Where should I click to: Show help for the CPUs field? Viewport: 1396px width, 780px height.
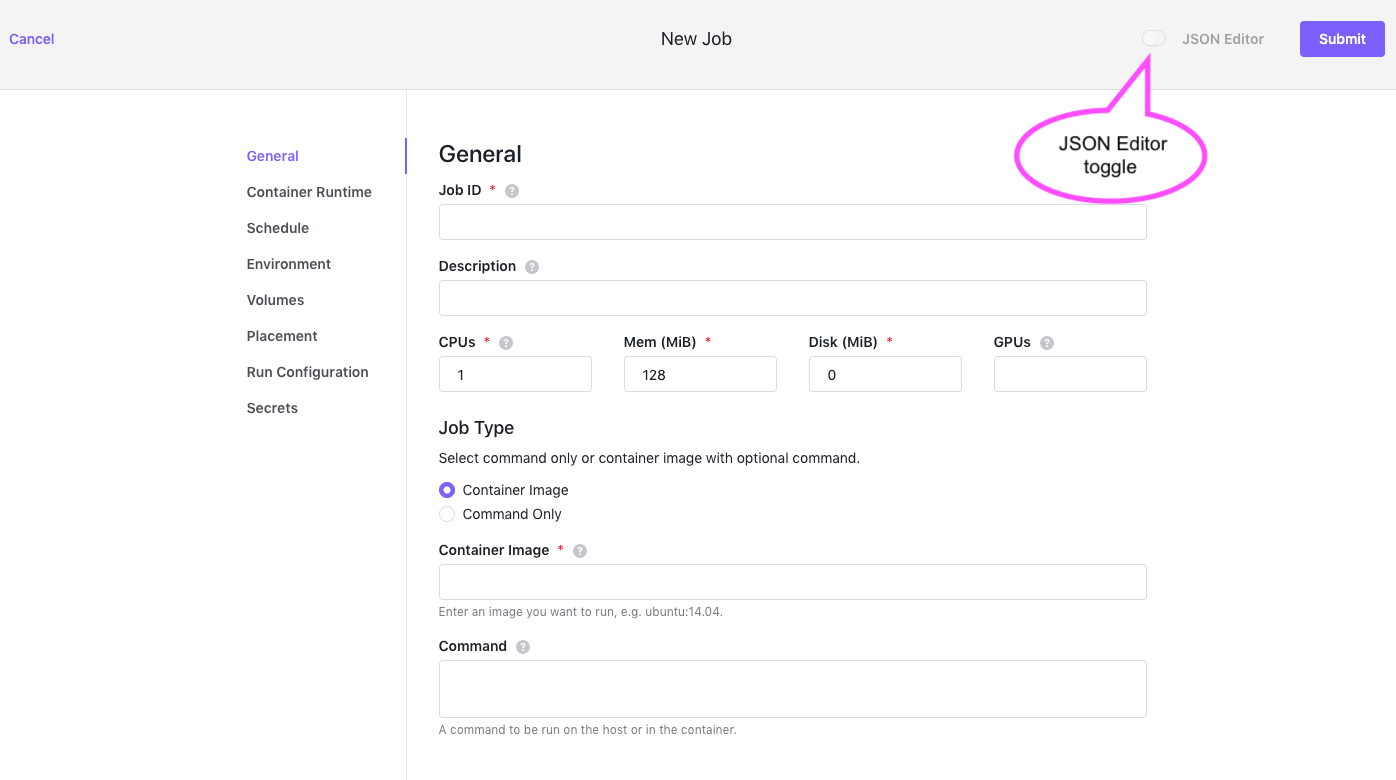tap(506, 343)
